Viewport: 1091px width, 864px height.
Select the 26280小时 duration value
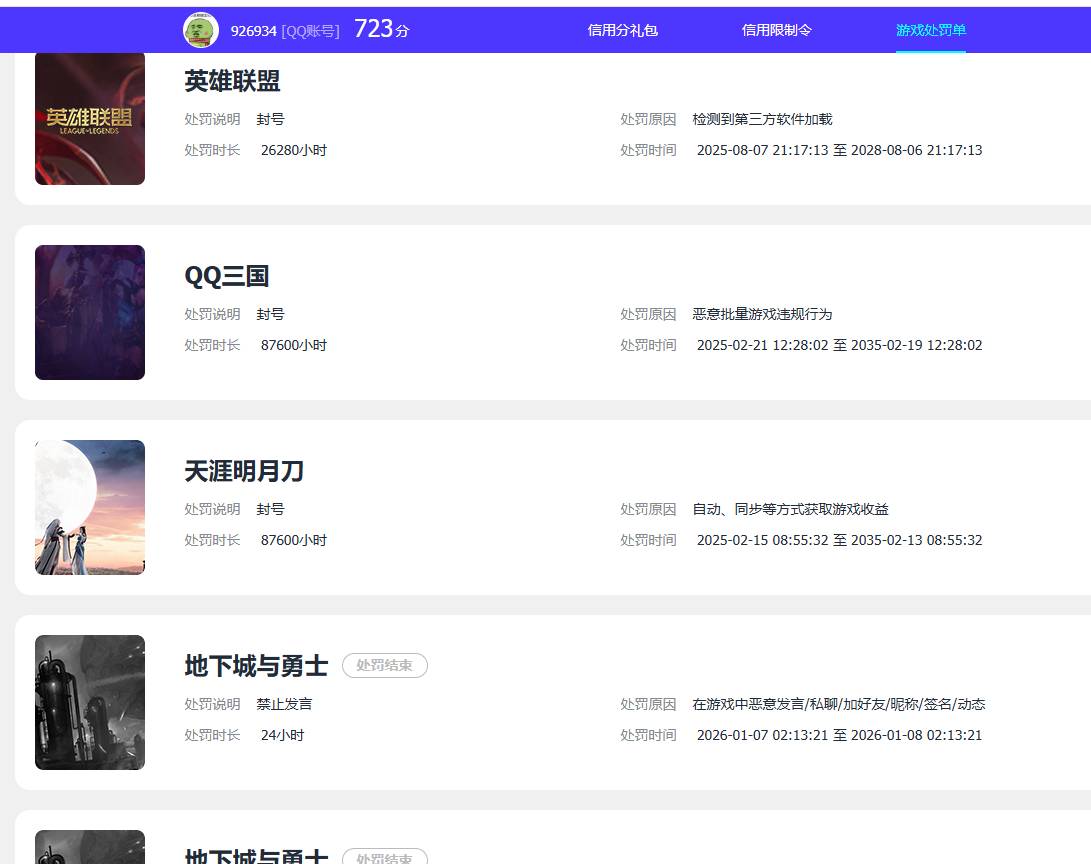pyautogui.click(x=294, y=150)
